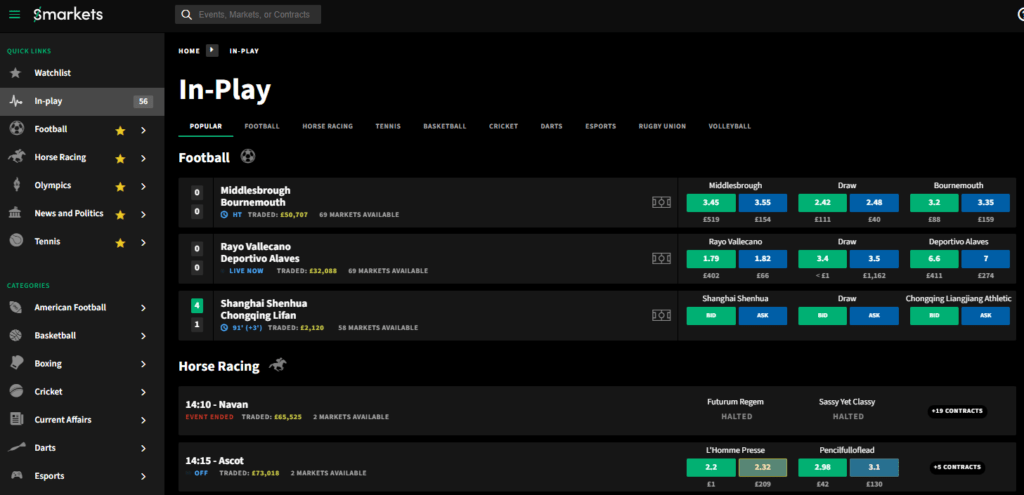Open pitch view icon for Middlesbrough match

tap(661, 202)
